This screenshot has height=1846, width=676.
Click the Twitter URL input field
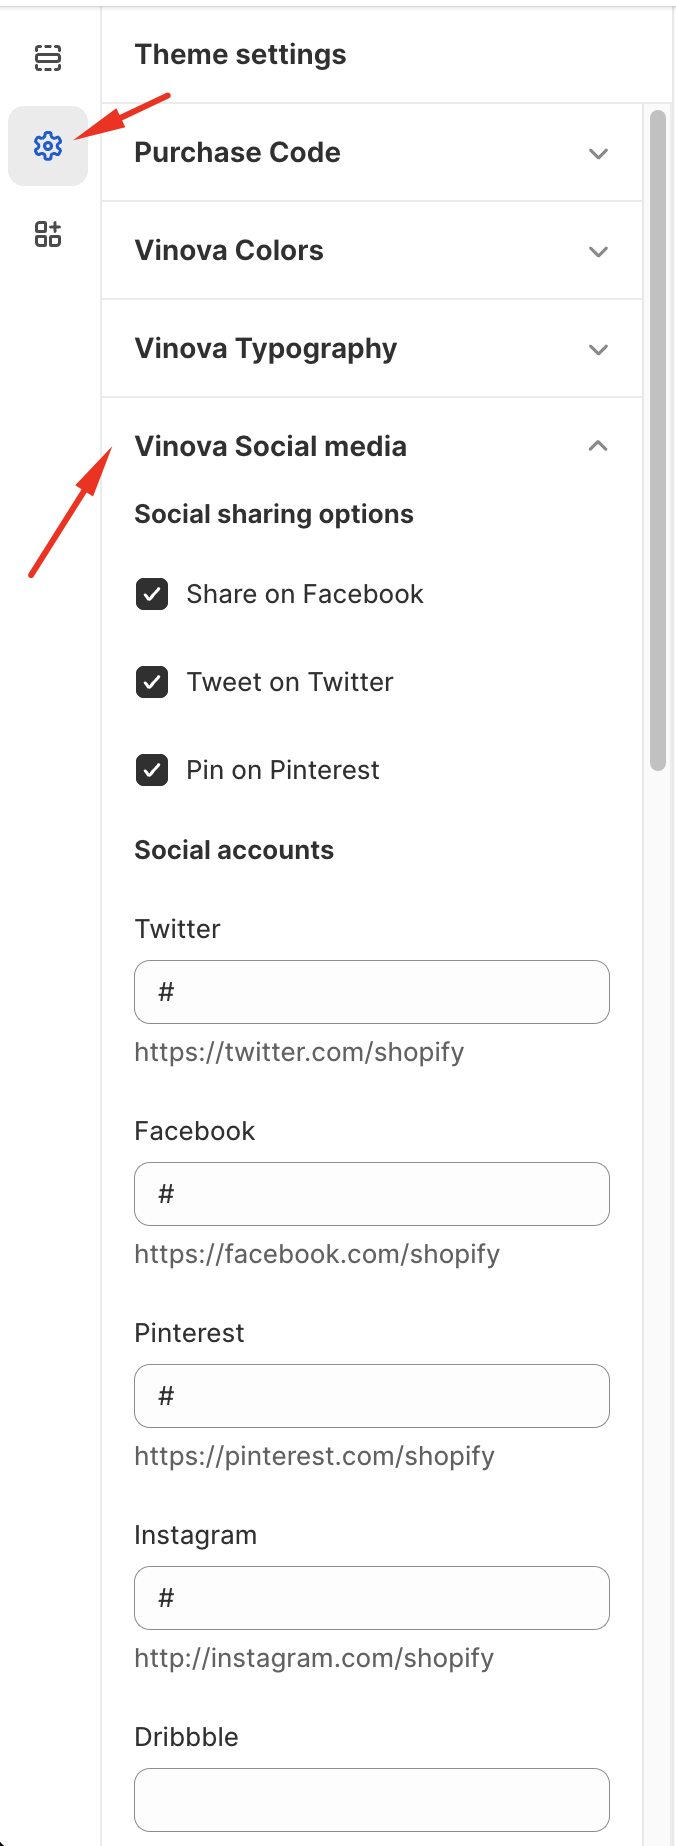(372, 992)
